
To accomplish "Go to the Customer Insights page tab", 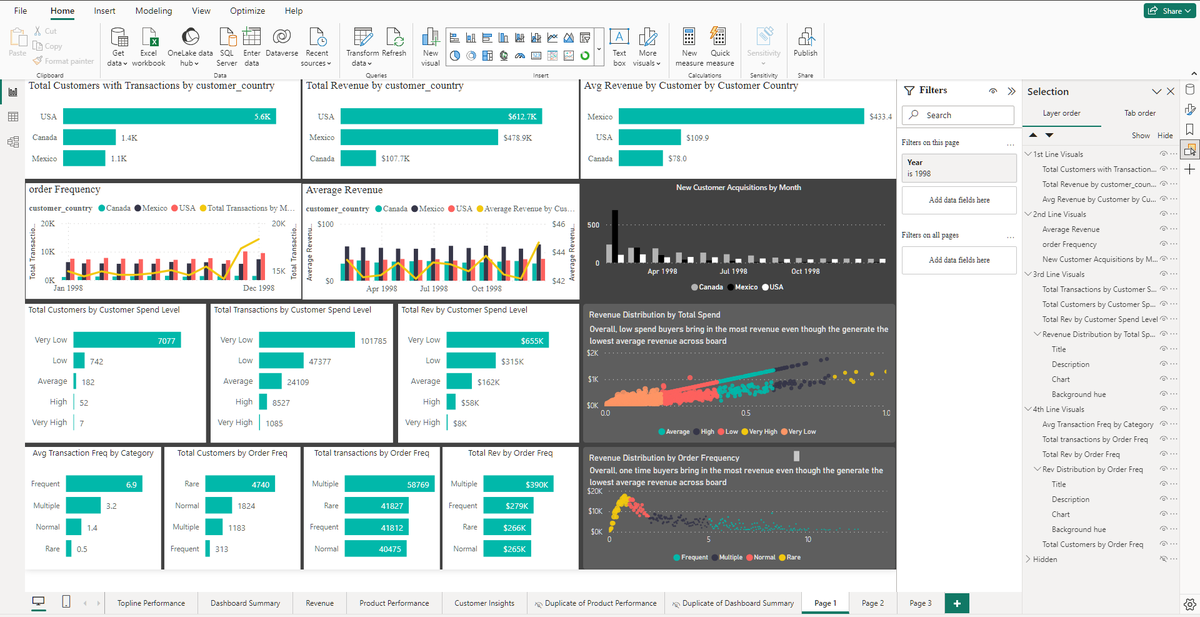I will coord(484,603).
